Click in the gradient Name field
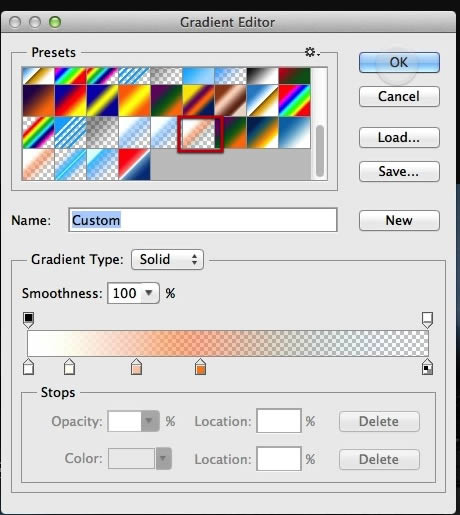This screenshot has height=515, width=460. 203,220
